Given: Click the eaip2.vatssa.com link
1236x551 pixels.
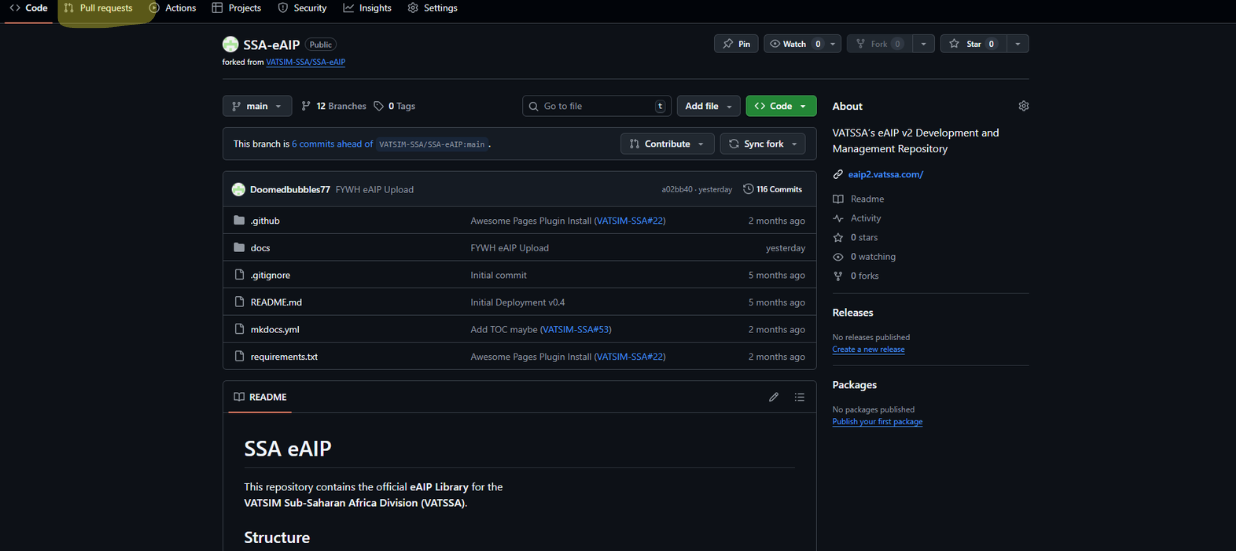Looking at the screenshot, I should point(885,174).
